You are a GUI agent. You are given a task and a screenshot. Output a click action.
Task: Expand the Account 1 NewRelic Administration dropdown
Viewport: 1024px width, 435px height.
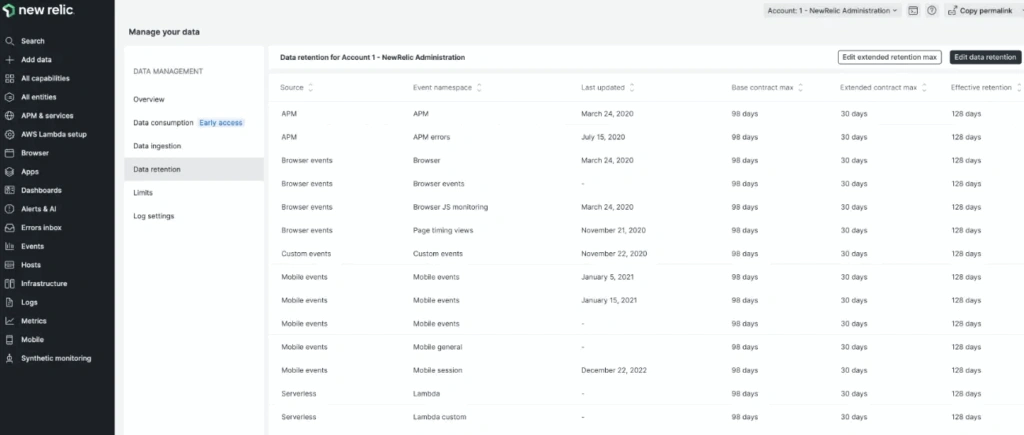point(832,10)
